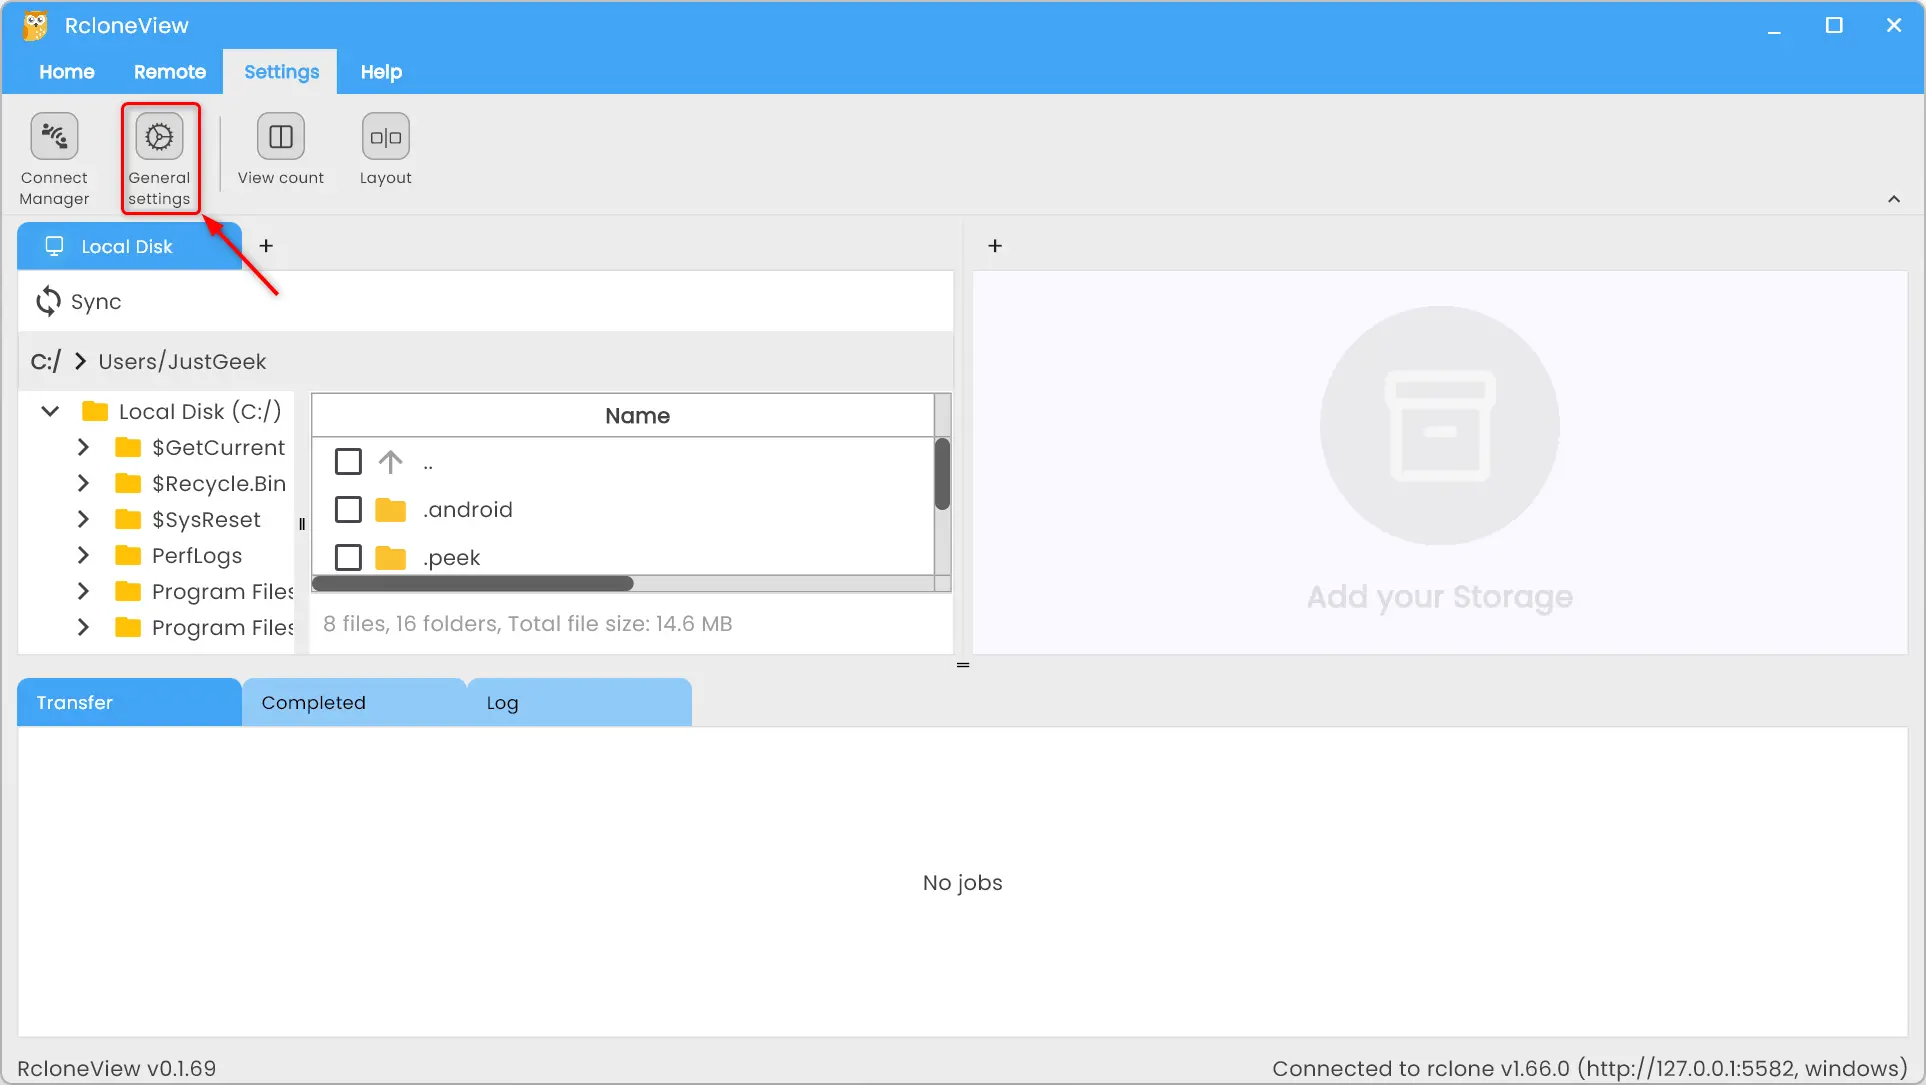Expand the last Program Files folder
The width and height of the screenshot is (1926, 1085).
pos(83,627)
